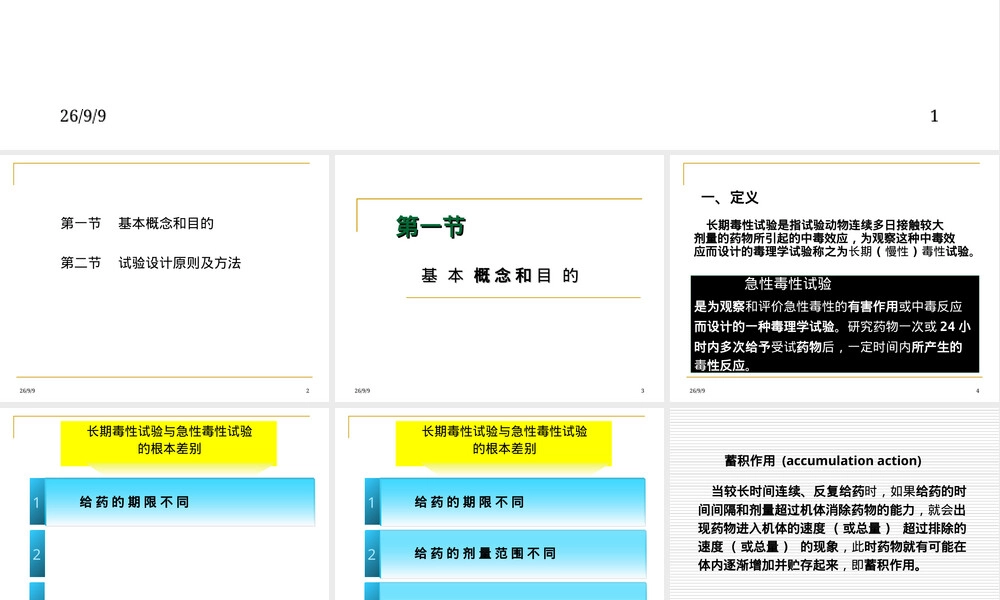
Task: Click page number 2 on slide 2 footer
Action: pyautogui.click(x=307, y=391)
